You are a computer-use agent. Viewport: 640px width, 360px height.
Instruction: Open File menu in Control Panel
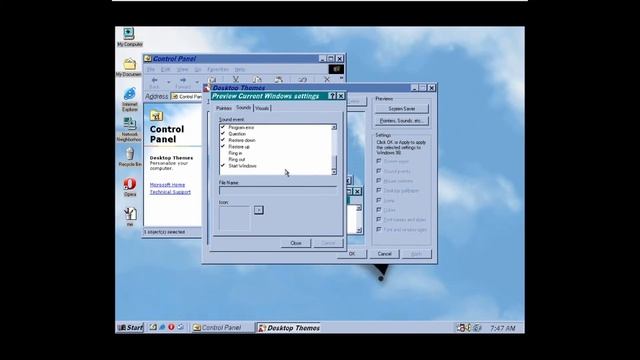pyautogui.click(x=151, y=69)
